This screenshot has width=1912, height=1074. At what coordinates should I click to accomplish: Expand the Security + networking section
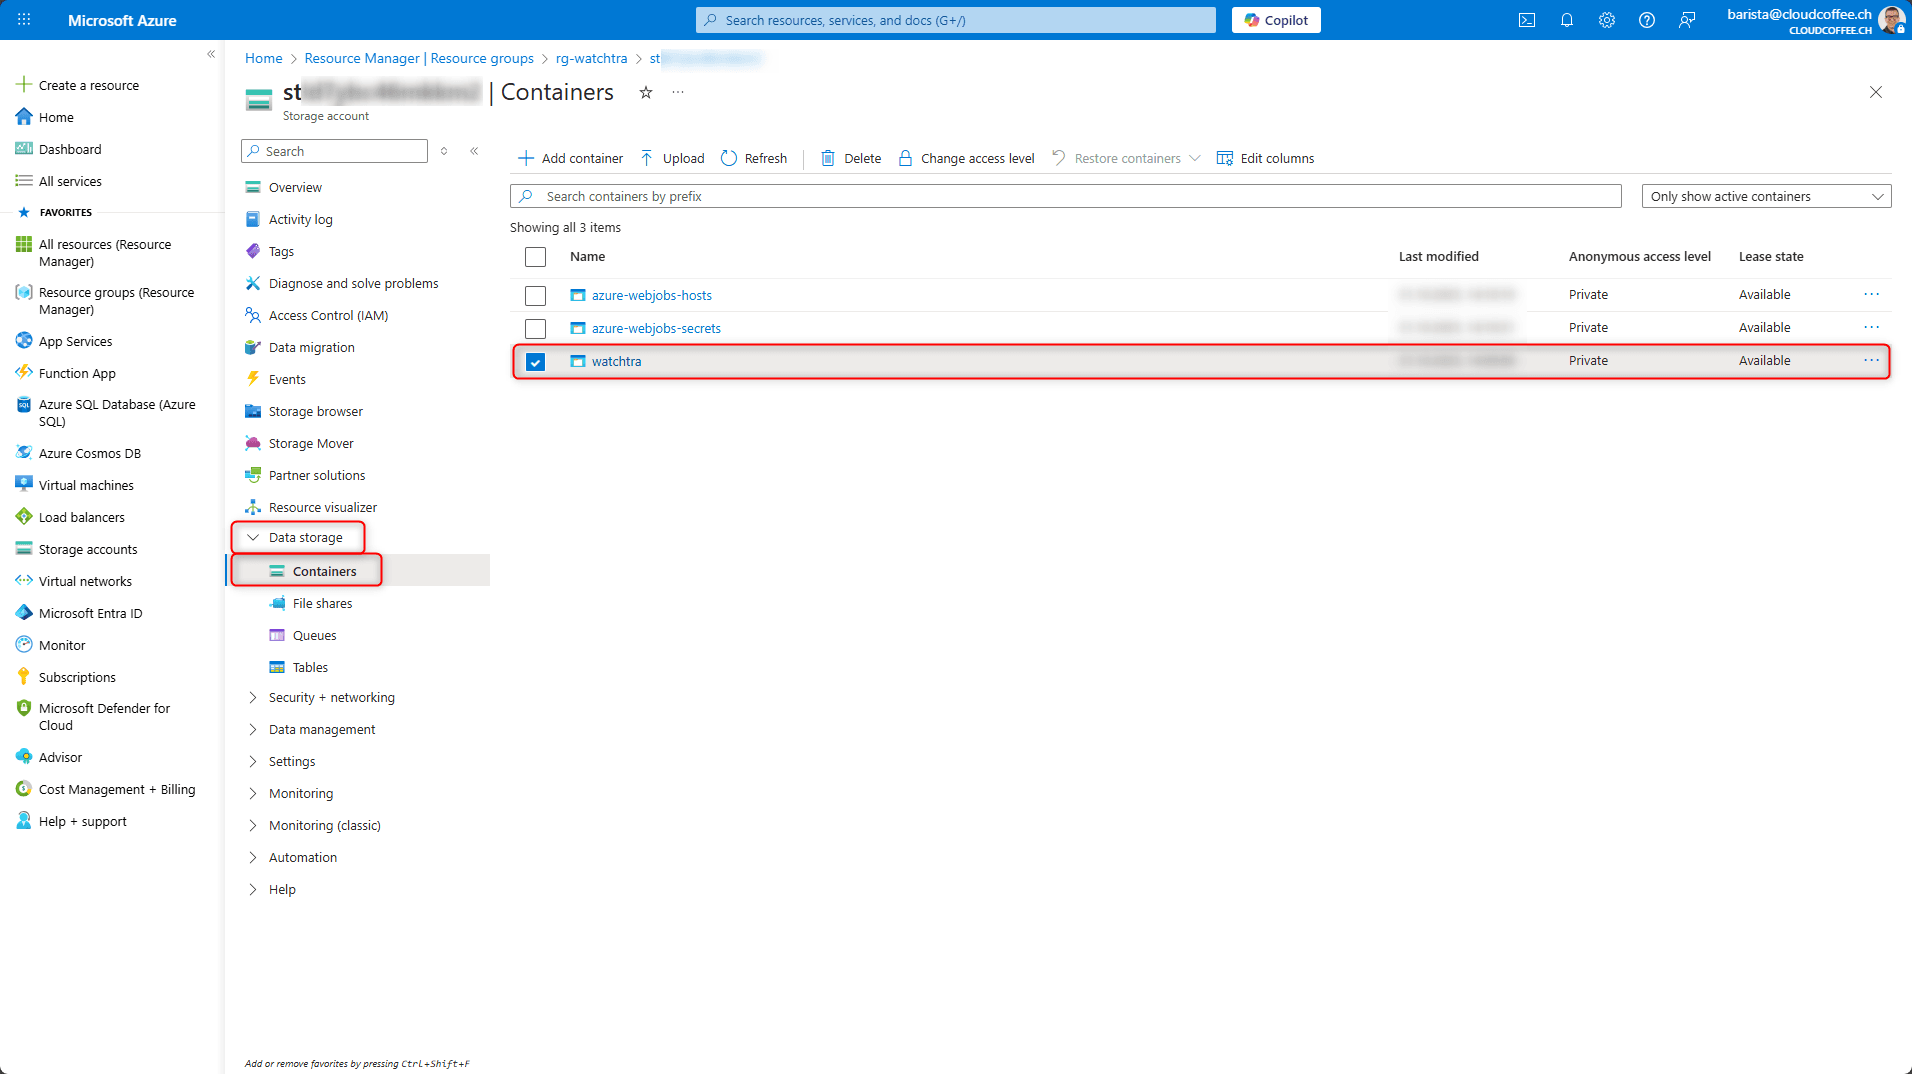tap(331, 698)
